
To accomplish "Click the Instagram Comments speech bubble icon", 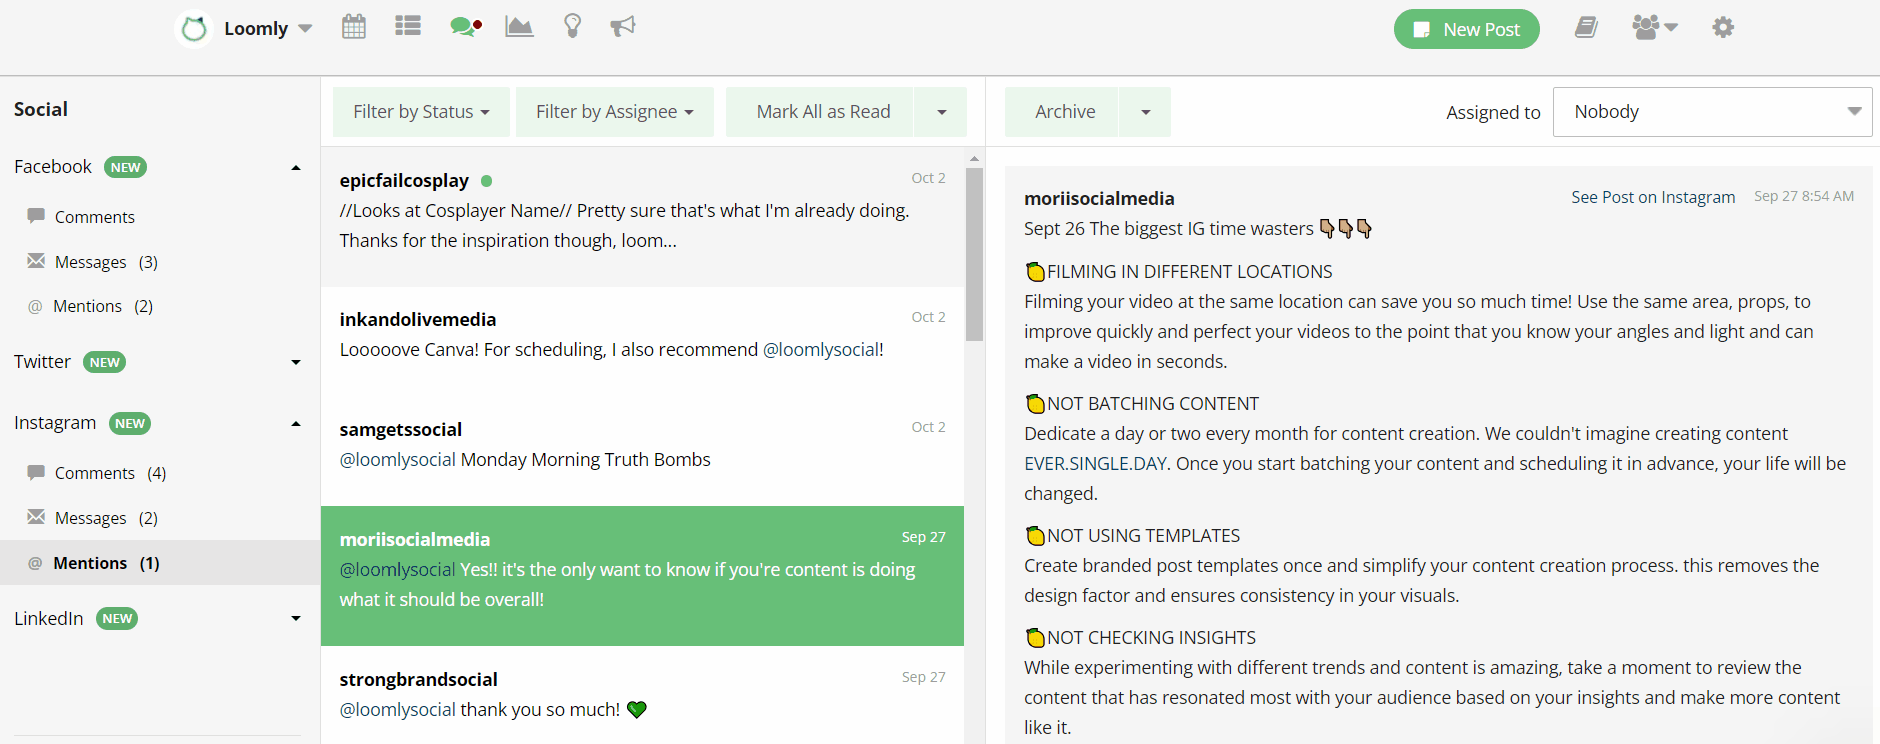I will [x=36, y=471].
